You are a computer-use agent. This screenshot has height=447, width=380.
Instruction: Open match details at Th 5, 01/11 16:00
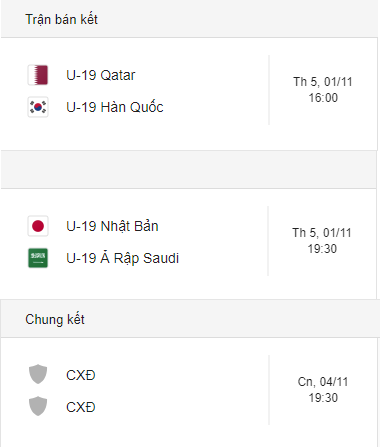323,90
